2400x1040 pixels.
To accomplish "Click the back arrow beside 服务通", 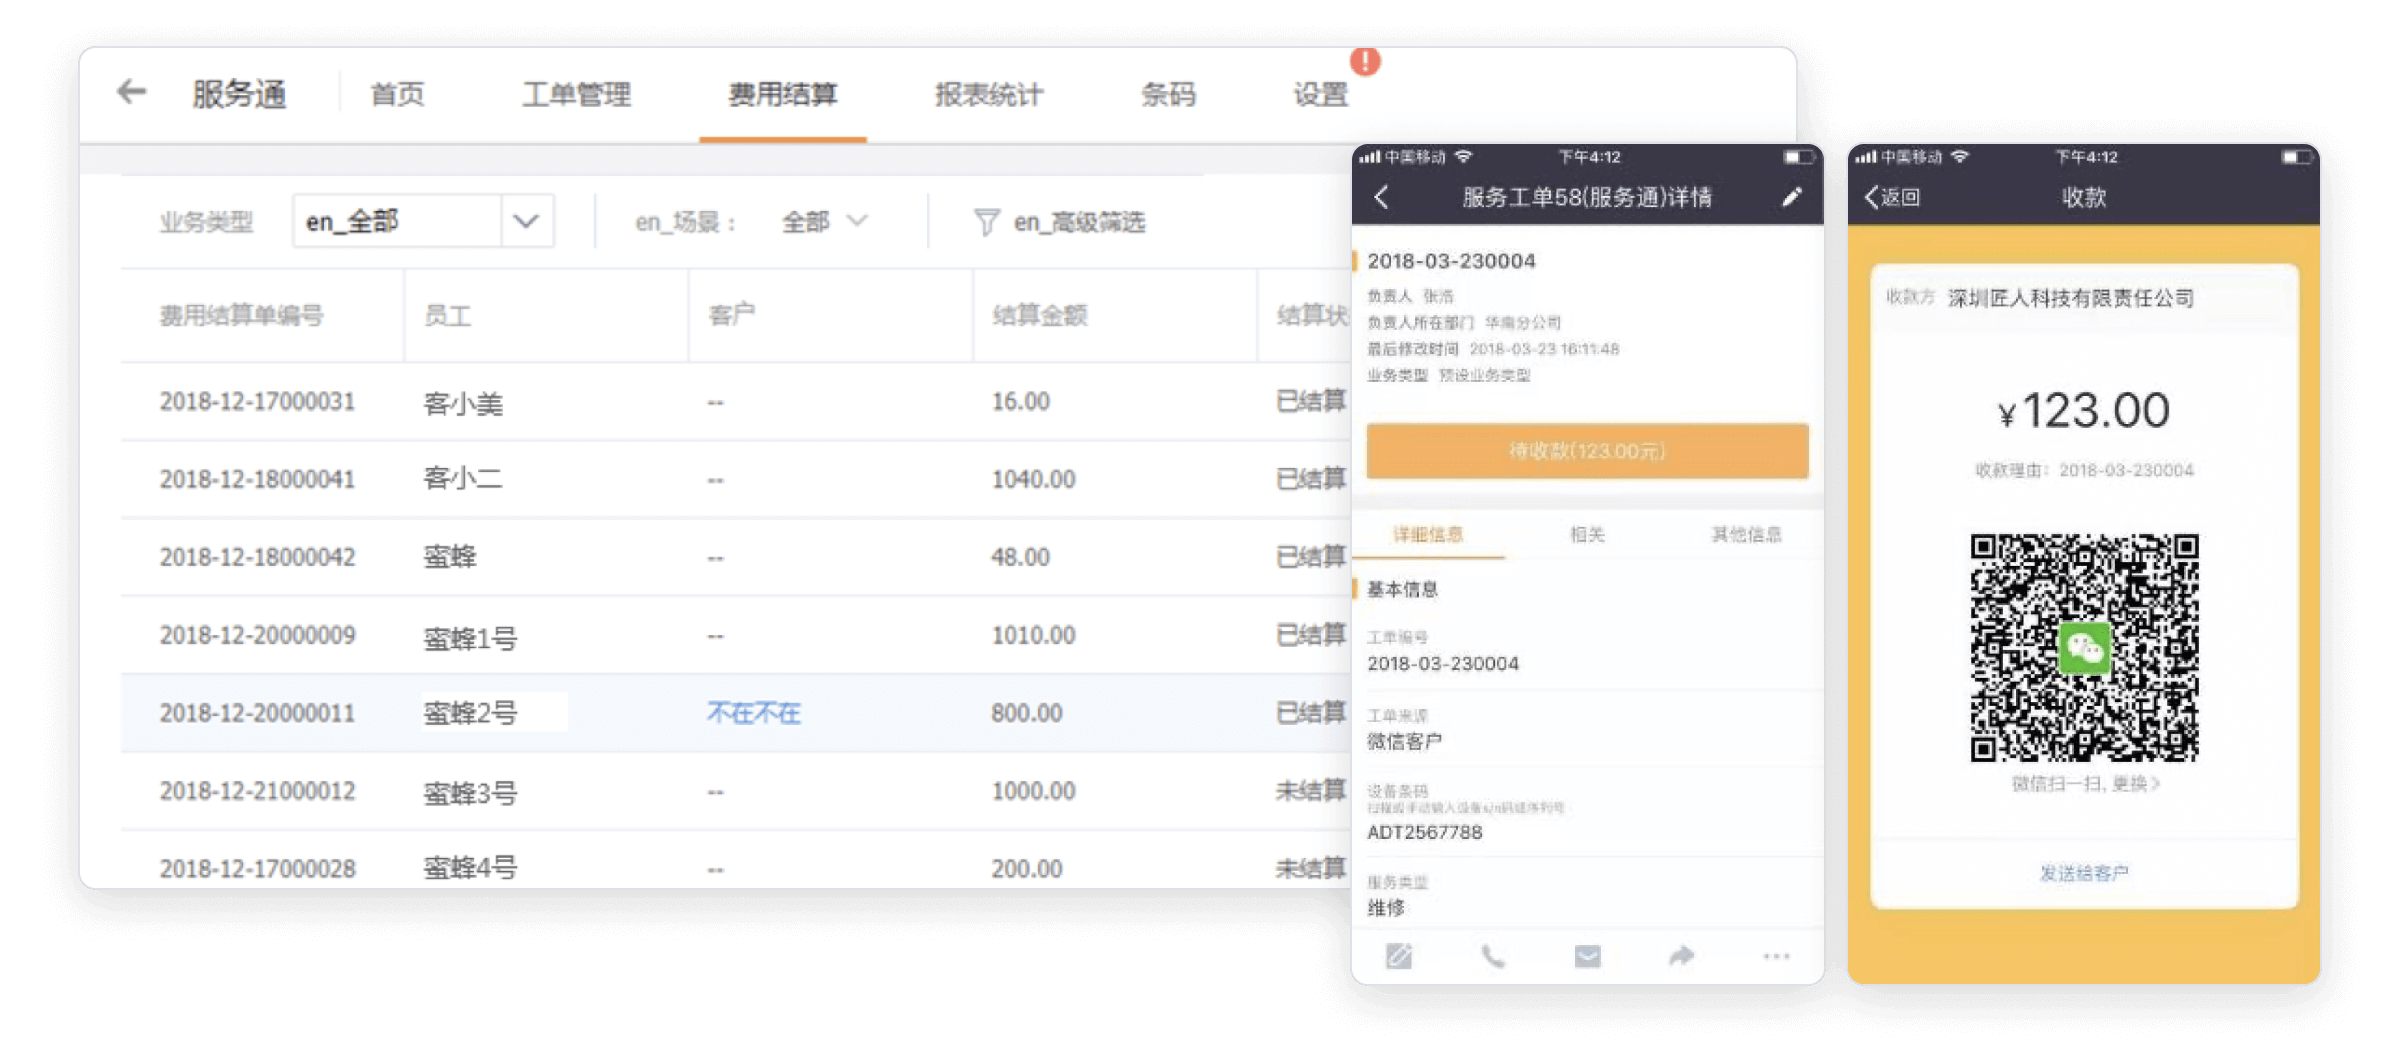I will click(131, 93).
